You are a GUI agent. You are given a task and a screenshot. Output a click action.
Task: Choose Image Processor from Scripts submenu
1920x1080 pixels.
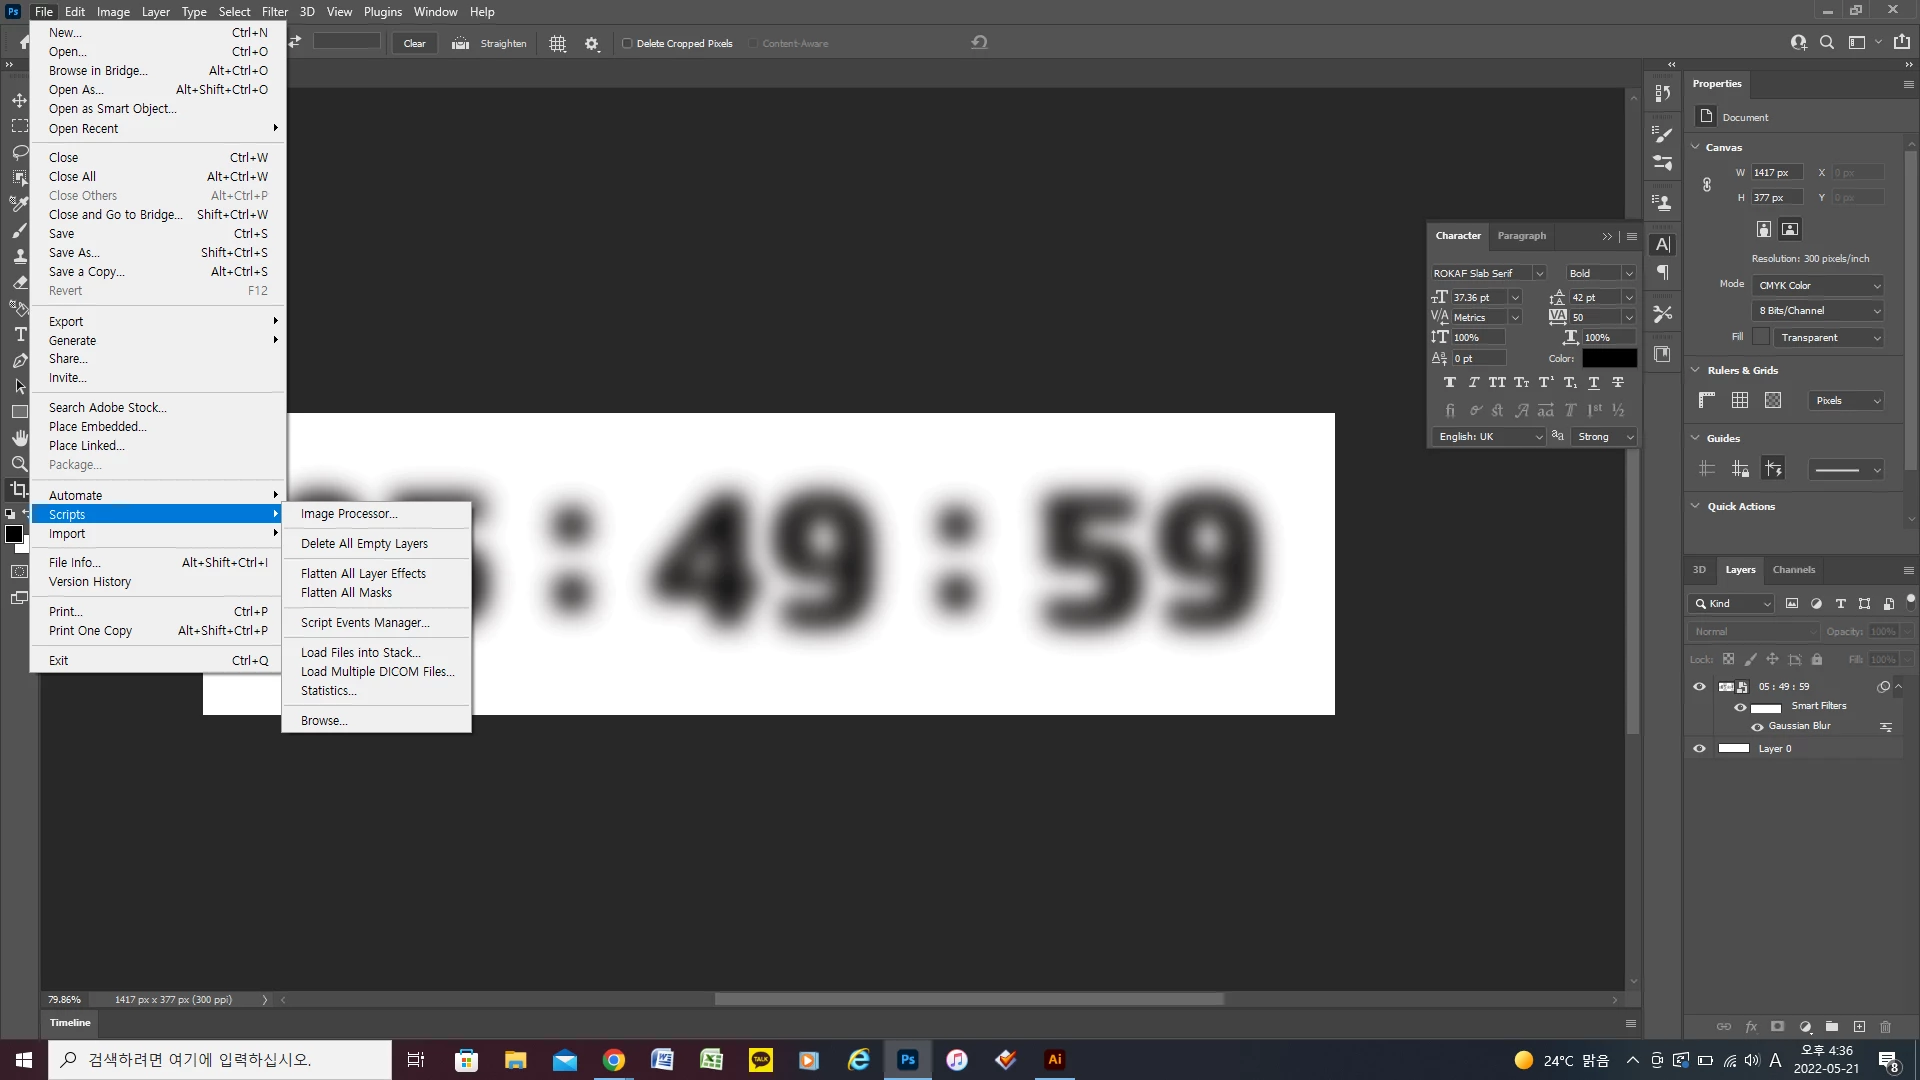(x=348, y=514)
